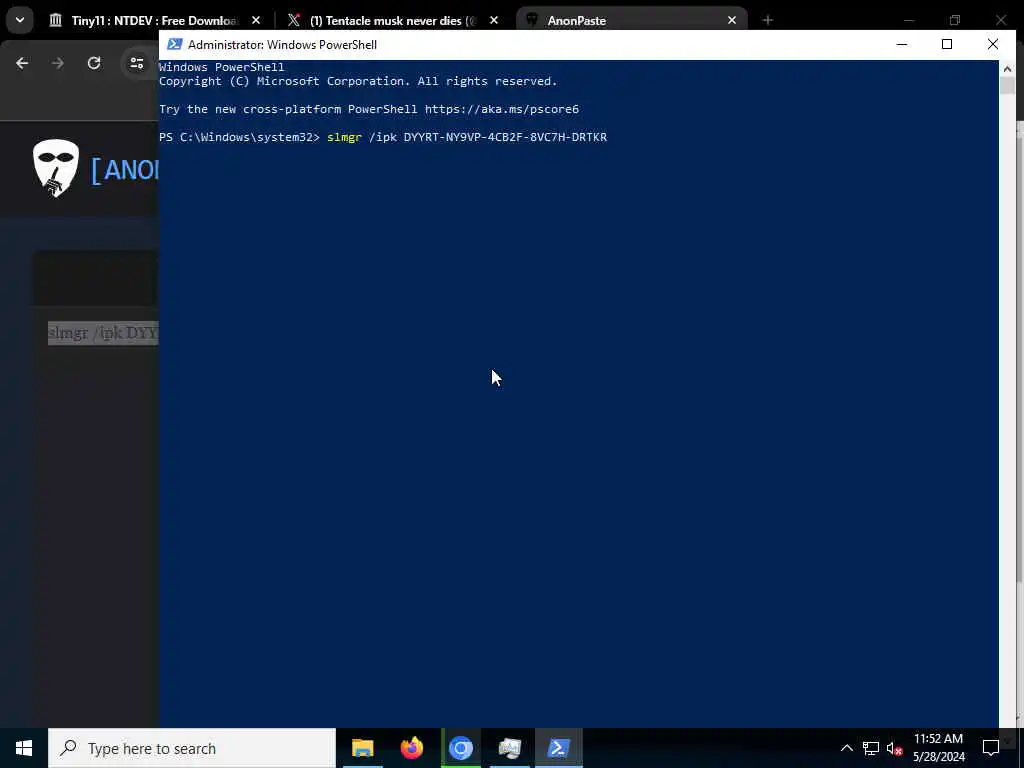Launch Firefox from the taskbar
Viewport: 1024px width, 768px height.
[x=411, y=748]
